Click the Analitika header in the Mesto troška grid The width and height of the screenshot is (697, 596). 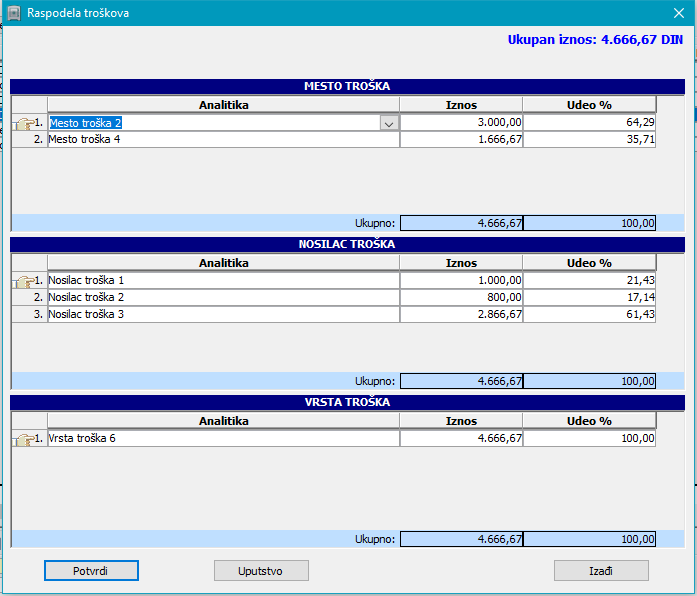(x=223, y=104)
